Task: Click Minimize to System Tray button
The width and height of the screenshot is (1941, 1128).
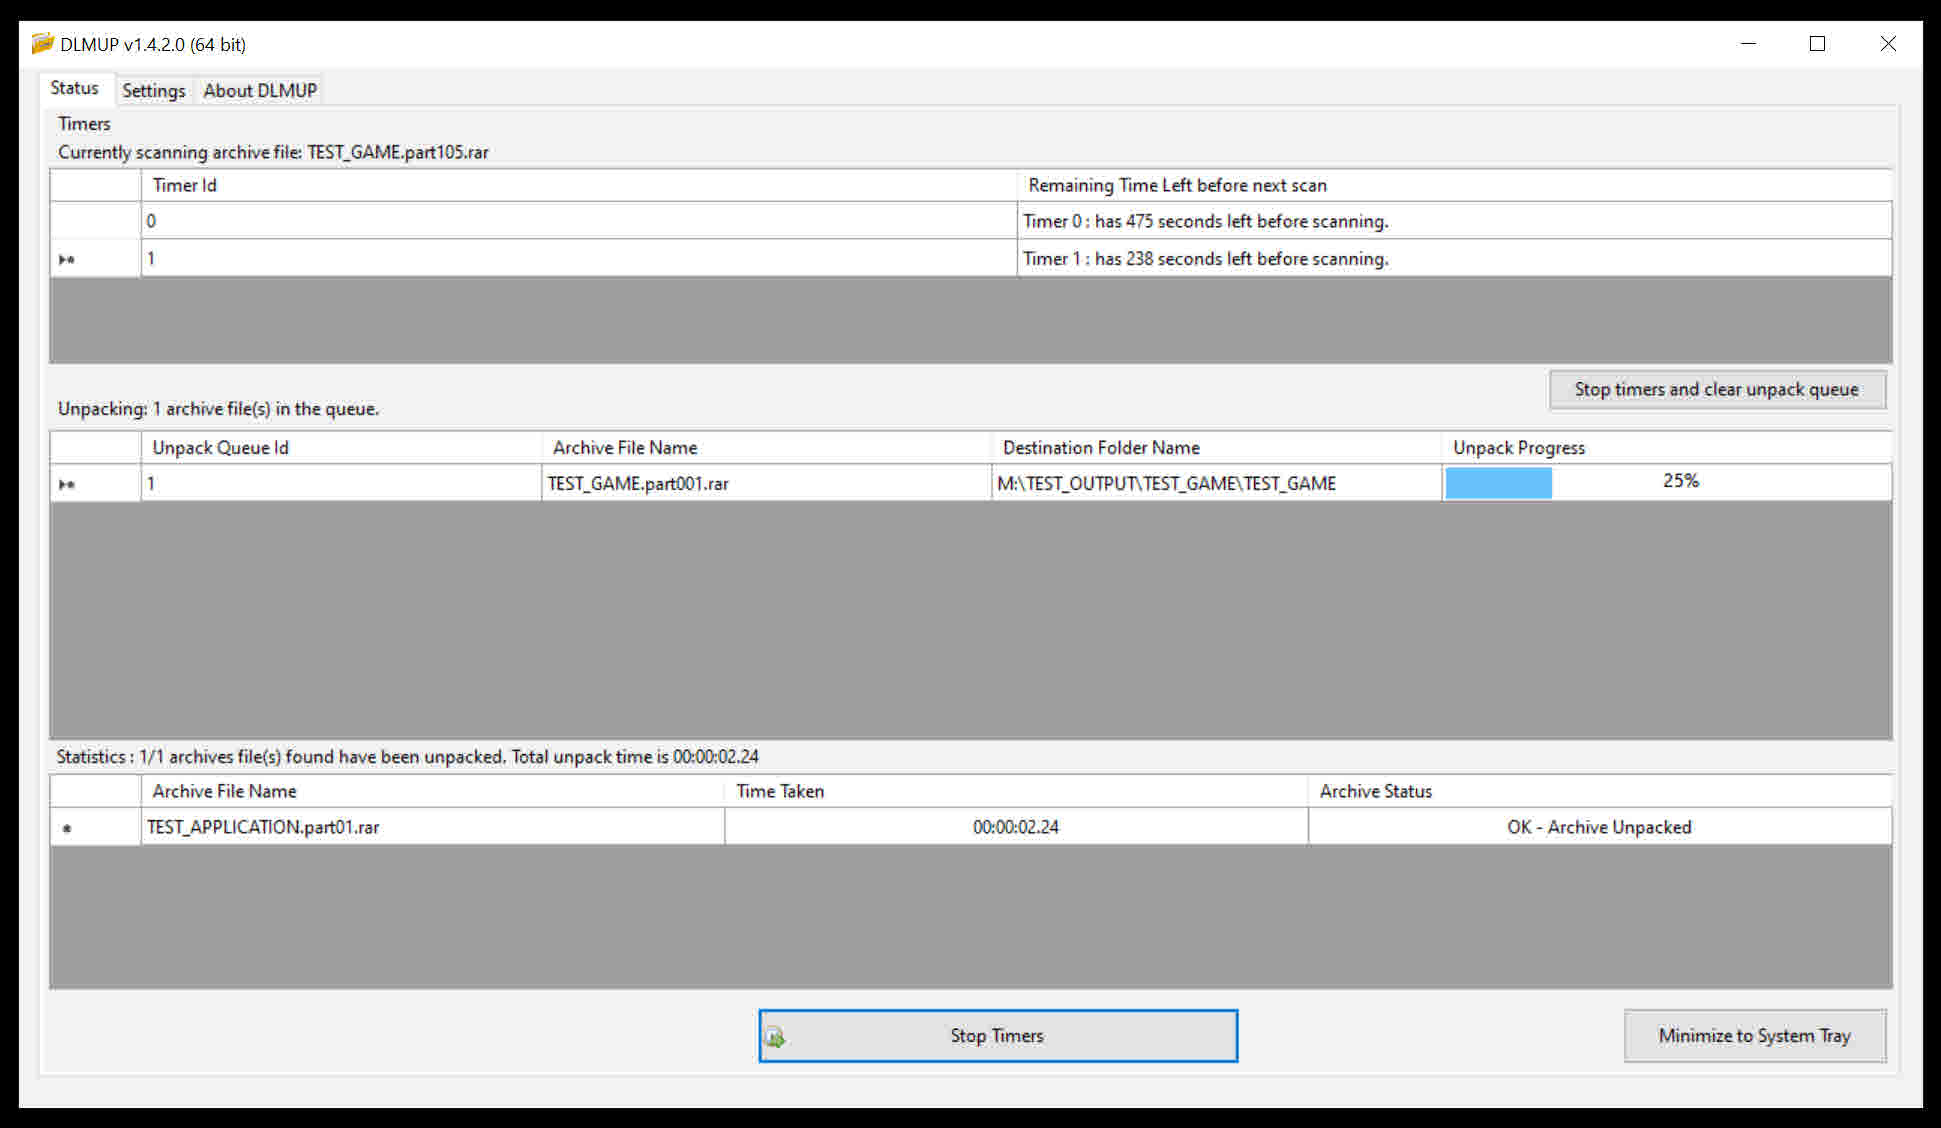Action: click(x=1754, y=1036)
